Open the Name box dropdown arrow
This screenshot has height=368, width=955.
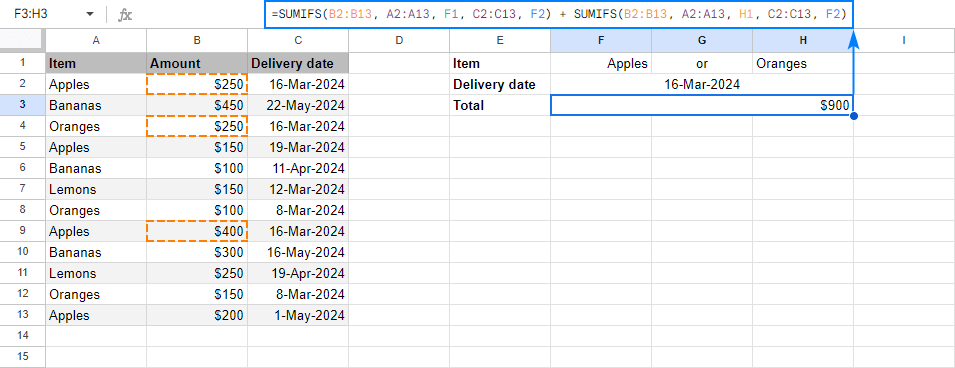click(x=90, y=14)
